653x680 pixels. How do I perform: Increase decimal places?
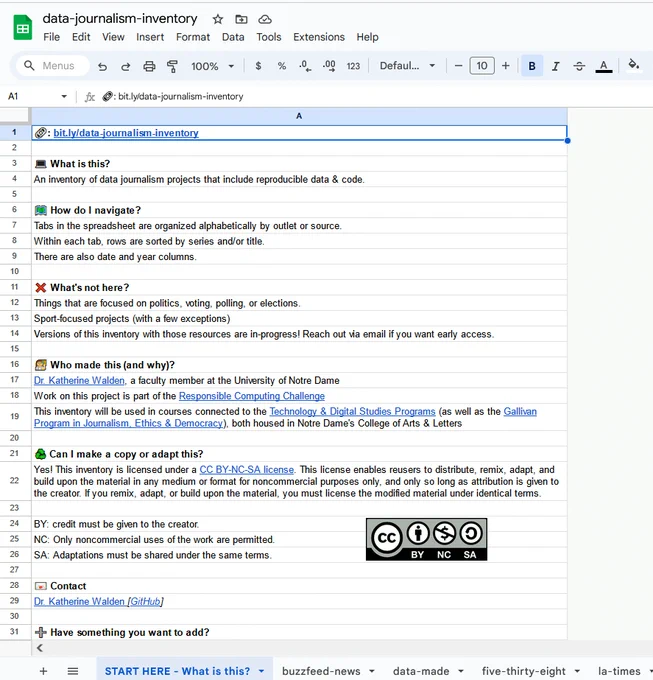pyautogui.click(x=329, y=66)
